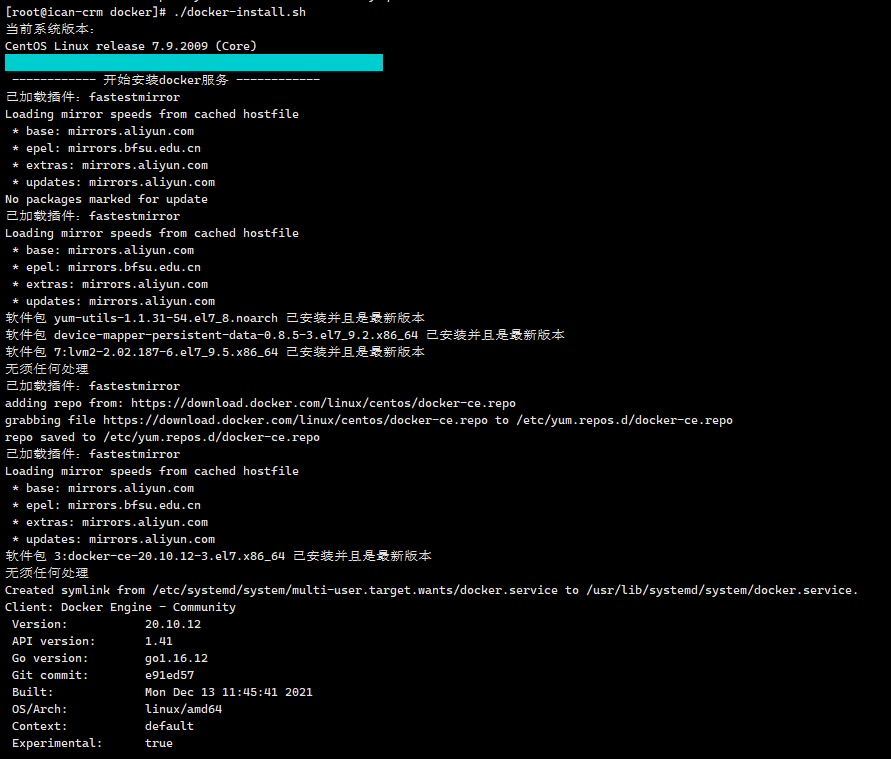
Task: Select the yum-utils-1.1.31-54.el7_8.noarch package line
Action: [215, 318]
